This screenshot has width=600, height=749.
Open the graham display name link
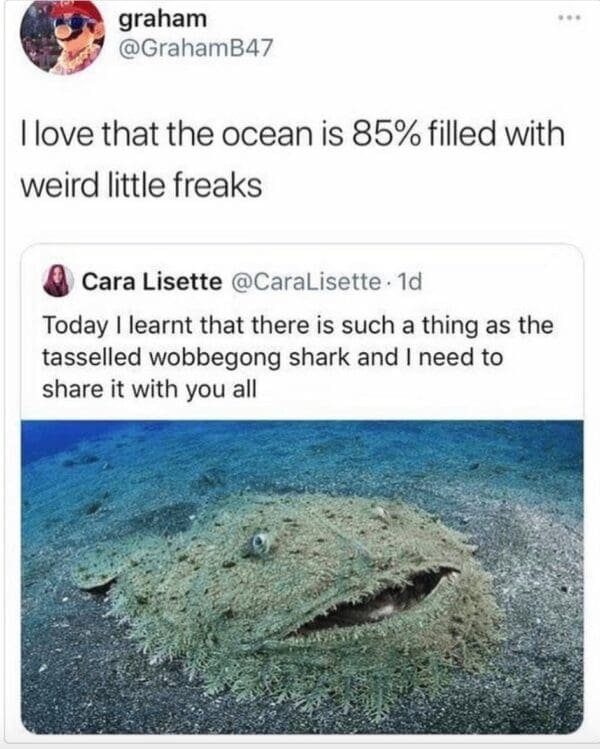pyautogui.click(x=162, y=19)
